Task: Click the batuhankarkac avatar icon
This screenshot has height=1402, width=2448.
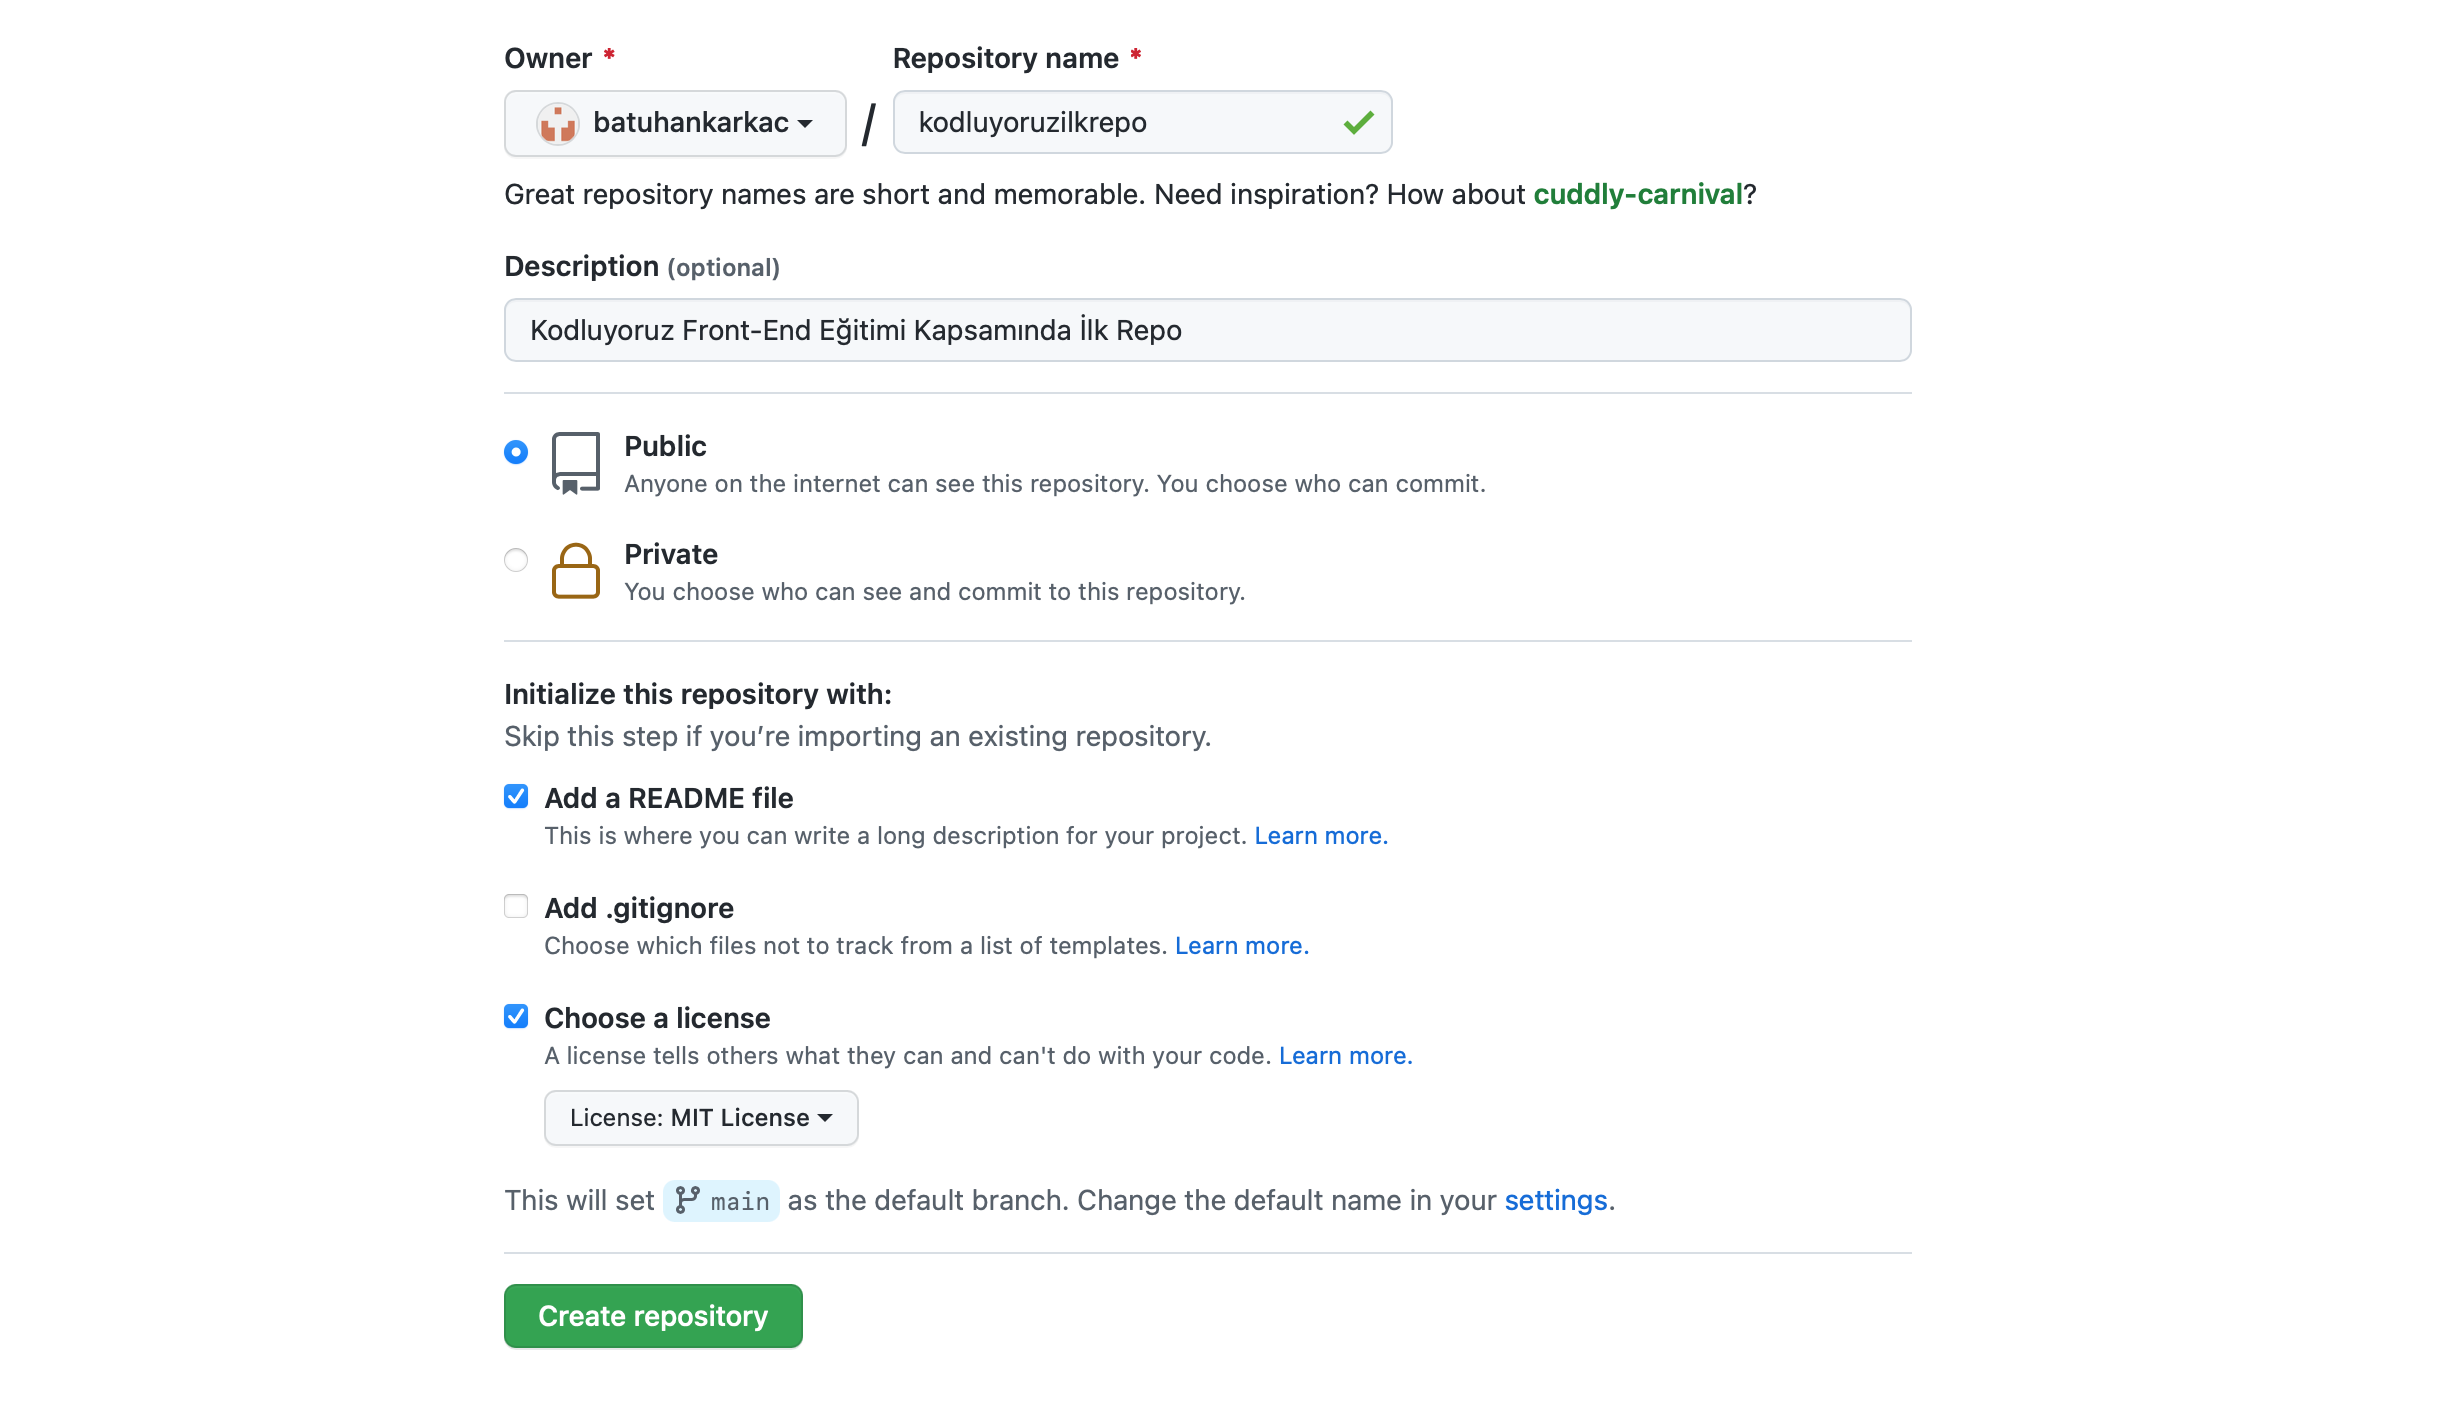Action: pyautogui.click(x=558, y=123)
